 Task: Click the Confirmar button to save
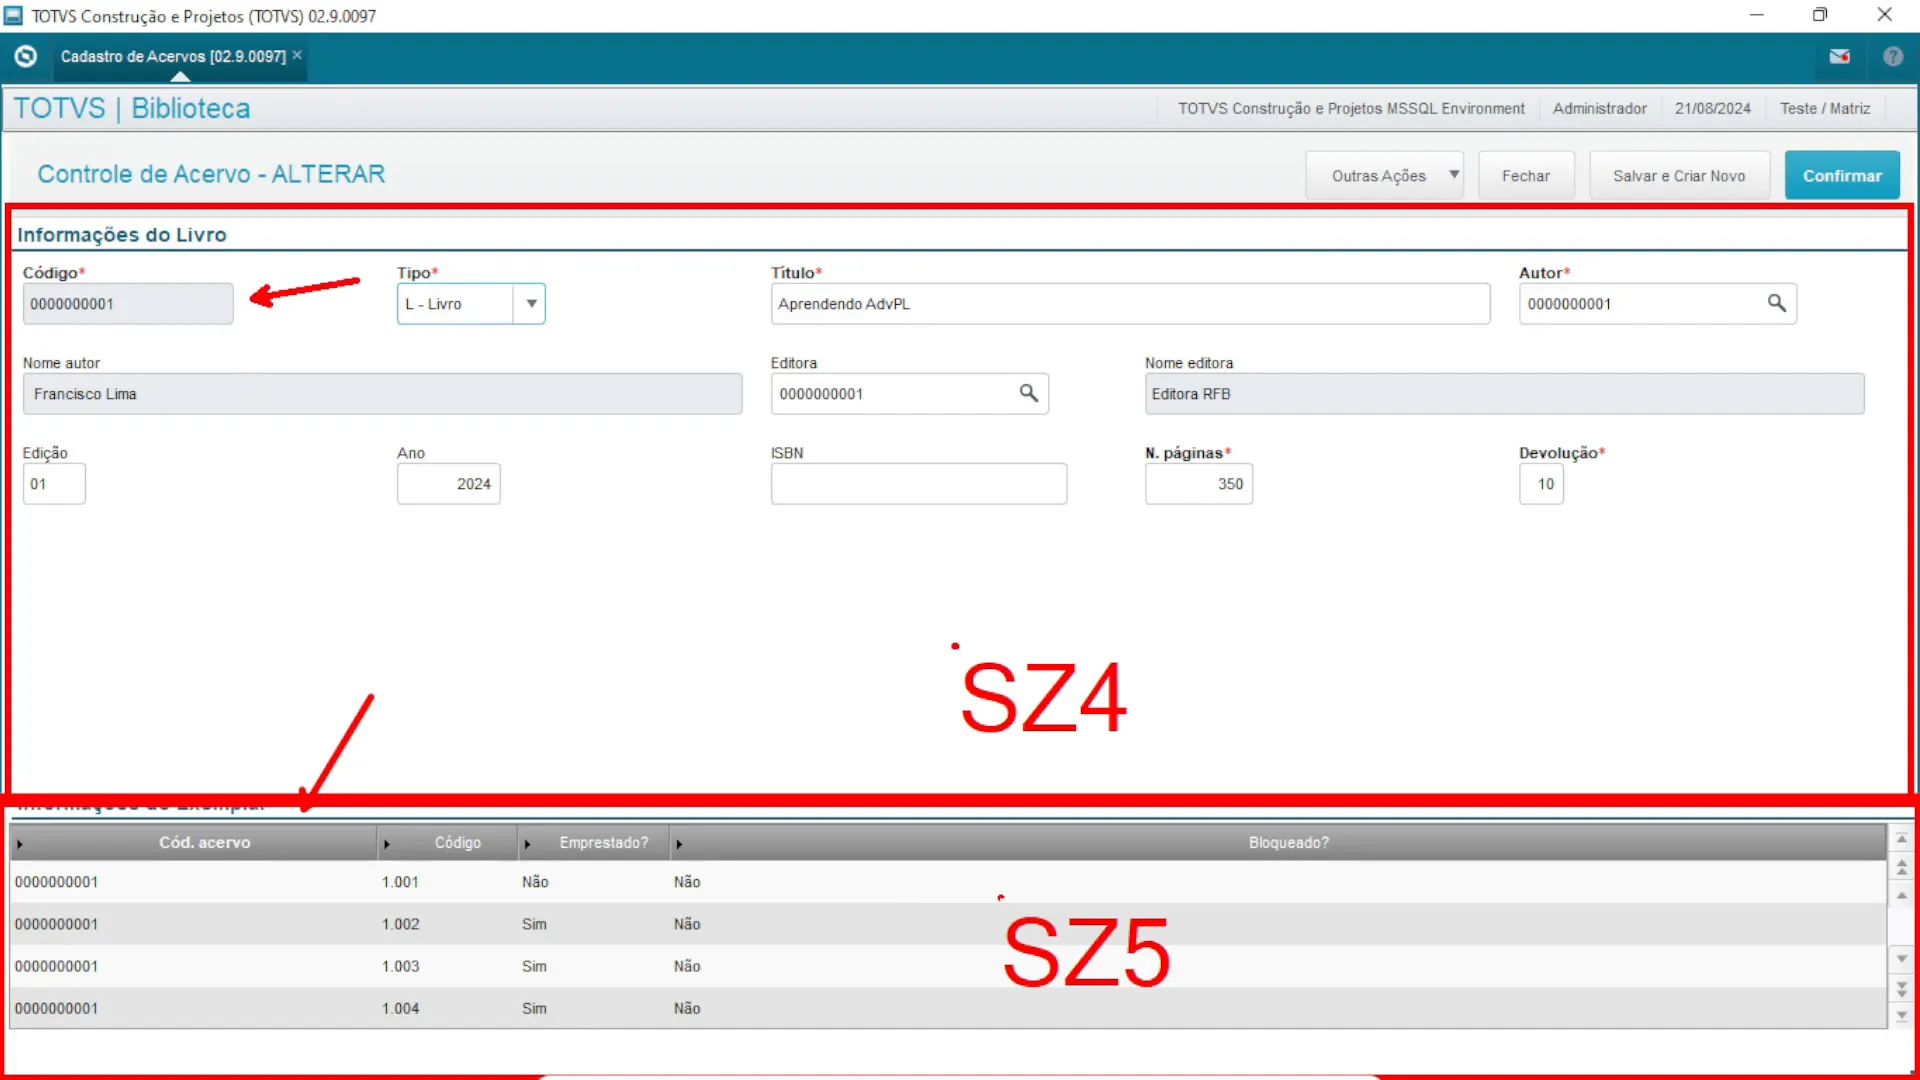pyautogui.click(x=1842, y=174)
